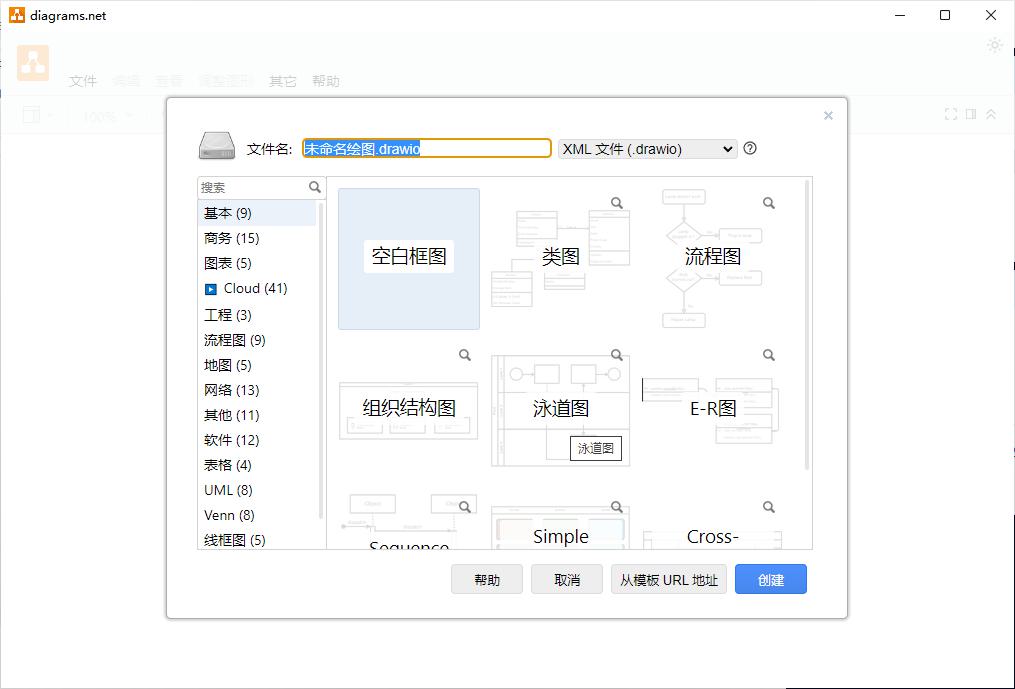
Task: Choose the 类图 template thumbnail
Action: click(x=561, y=259)
